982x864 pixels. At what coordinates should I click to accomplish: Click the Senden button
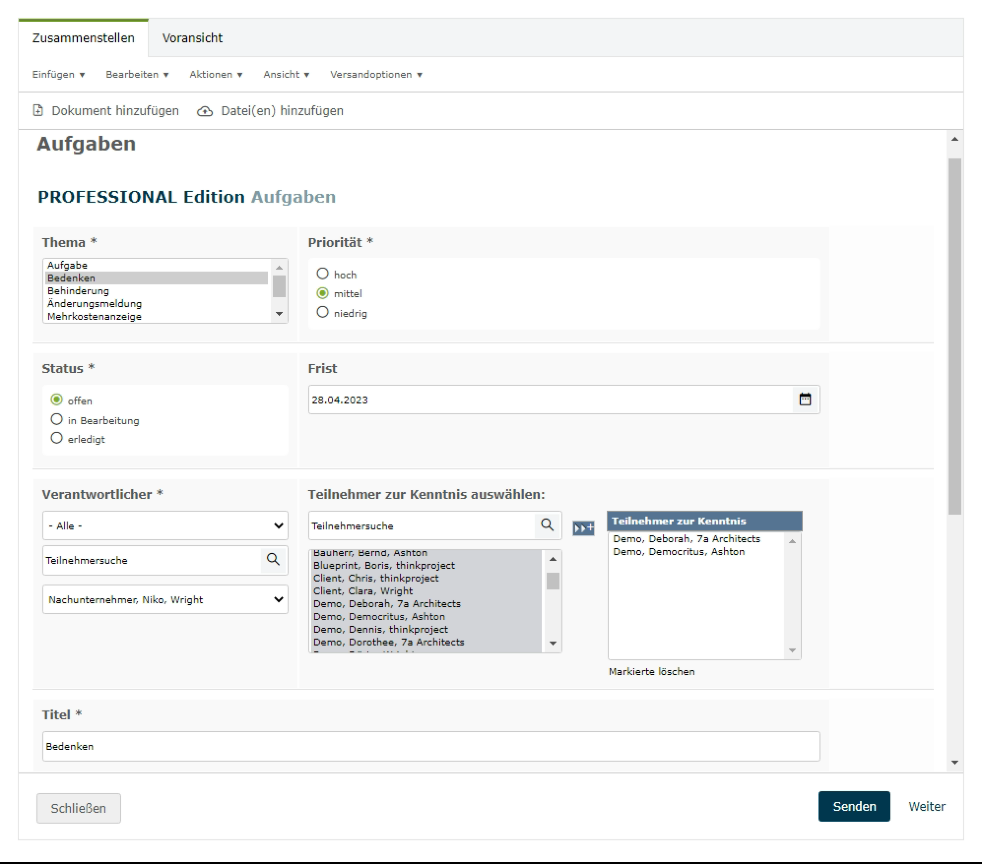[854, 806]
